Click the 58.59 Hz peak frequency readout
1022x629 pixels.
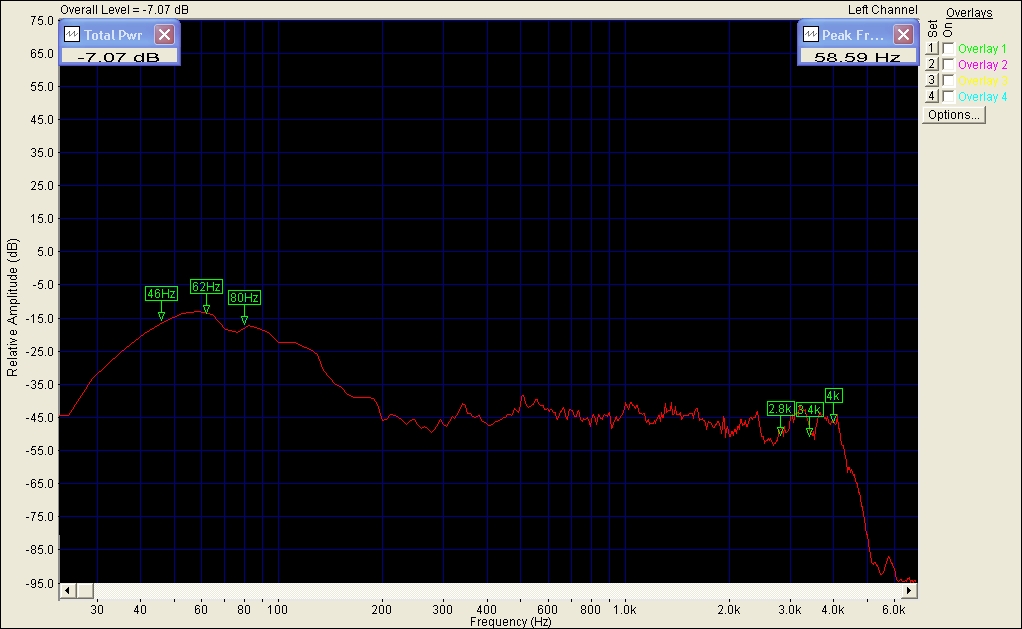click(x=857, y=57)
